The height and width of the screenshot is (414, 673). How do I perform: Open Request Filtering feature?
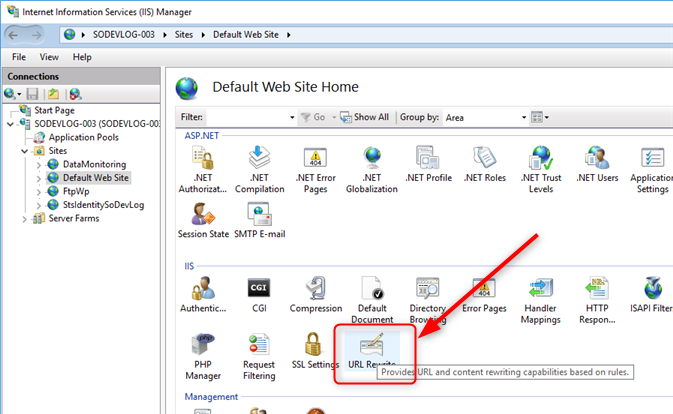(259, 357)
